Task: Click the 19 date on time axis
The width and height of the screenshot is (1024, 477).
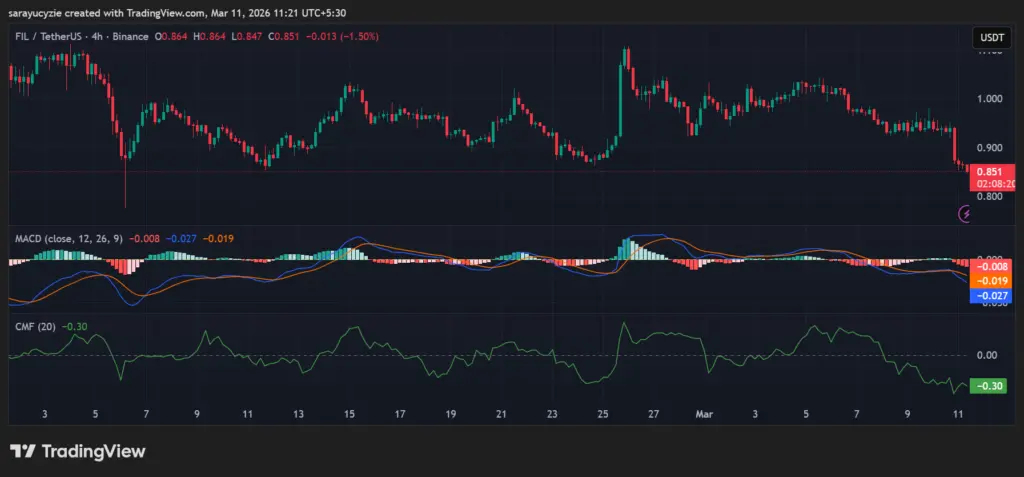Action: point(451,414)
